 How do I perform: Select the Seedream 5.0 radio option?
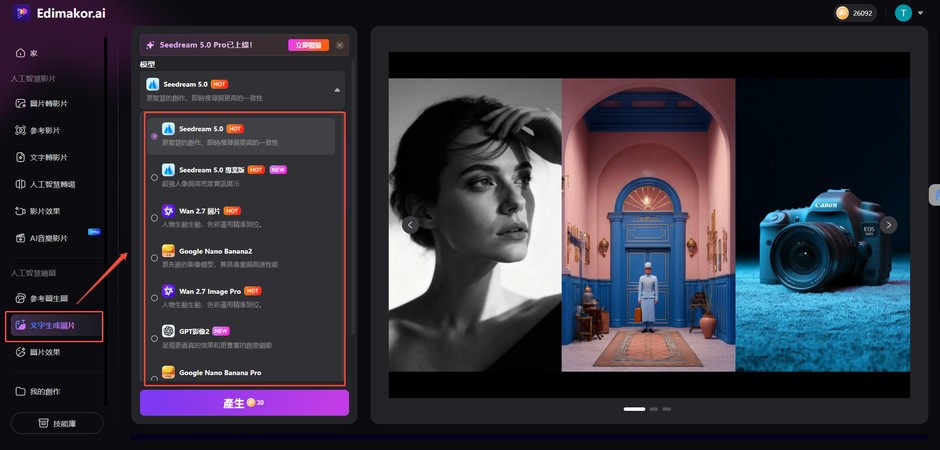[155, 137]
